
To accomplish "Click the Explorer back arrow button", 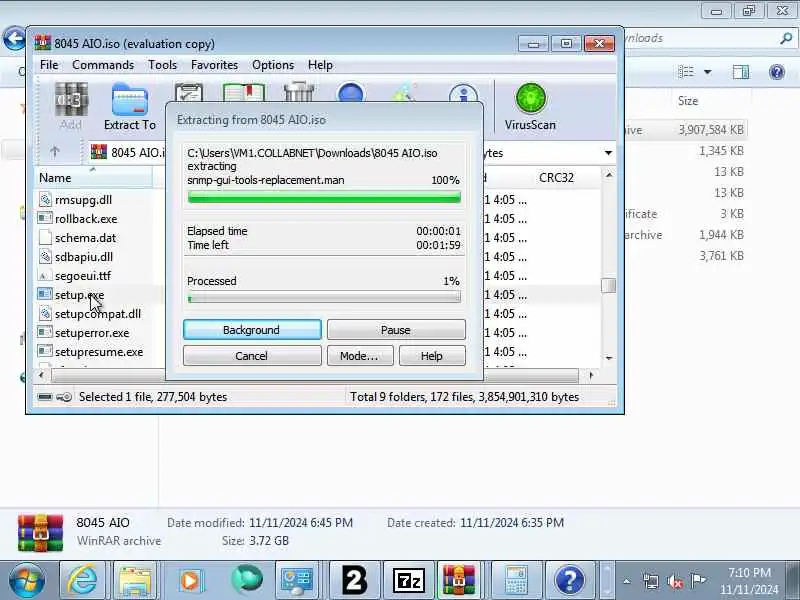I will (x=14, y=38).
